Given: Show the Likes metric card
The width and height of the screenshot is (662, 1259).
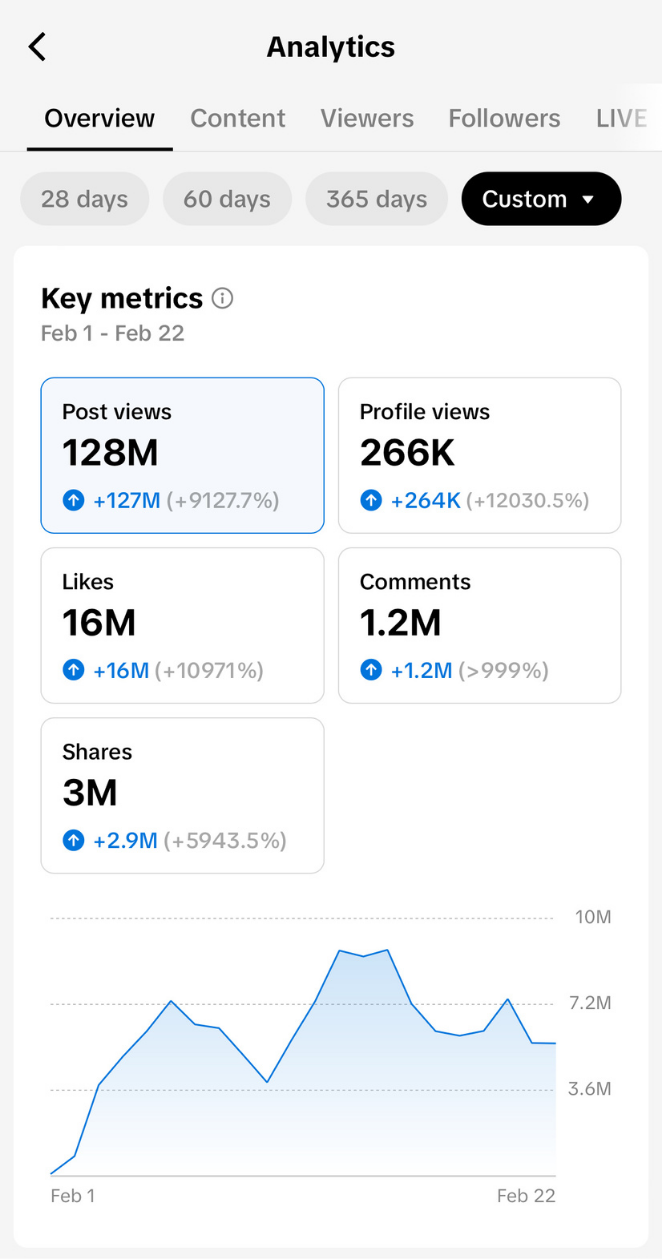Looking at the screenshot, I should pyautogui.click(x=182, y=625).
